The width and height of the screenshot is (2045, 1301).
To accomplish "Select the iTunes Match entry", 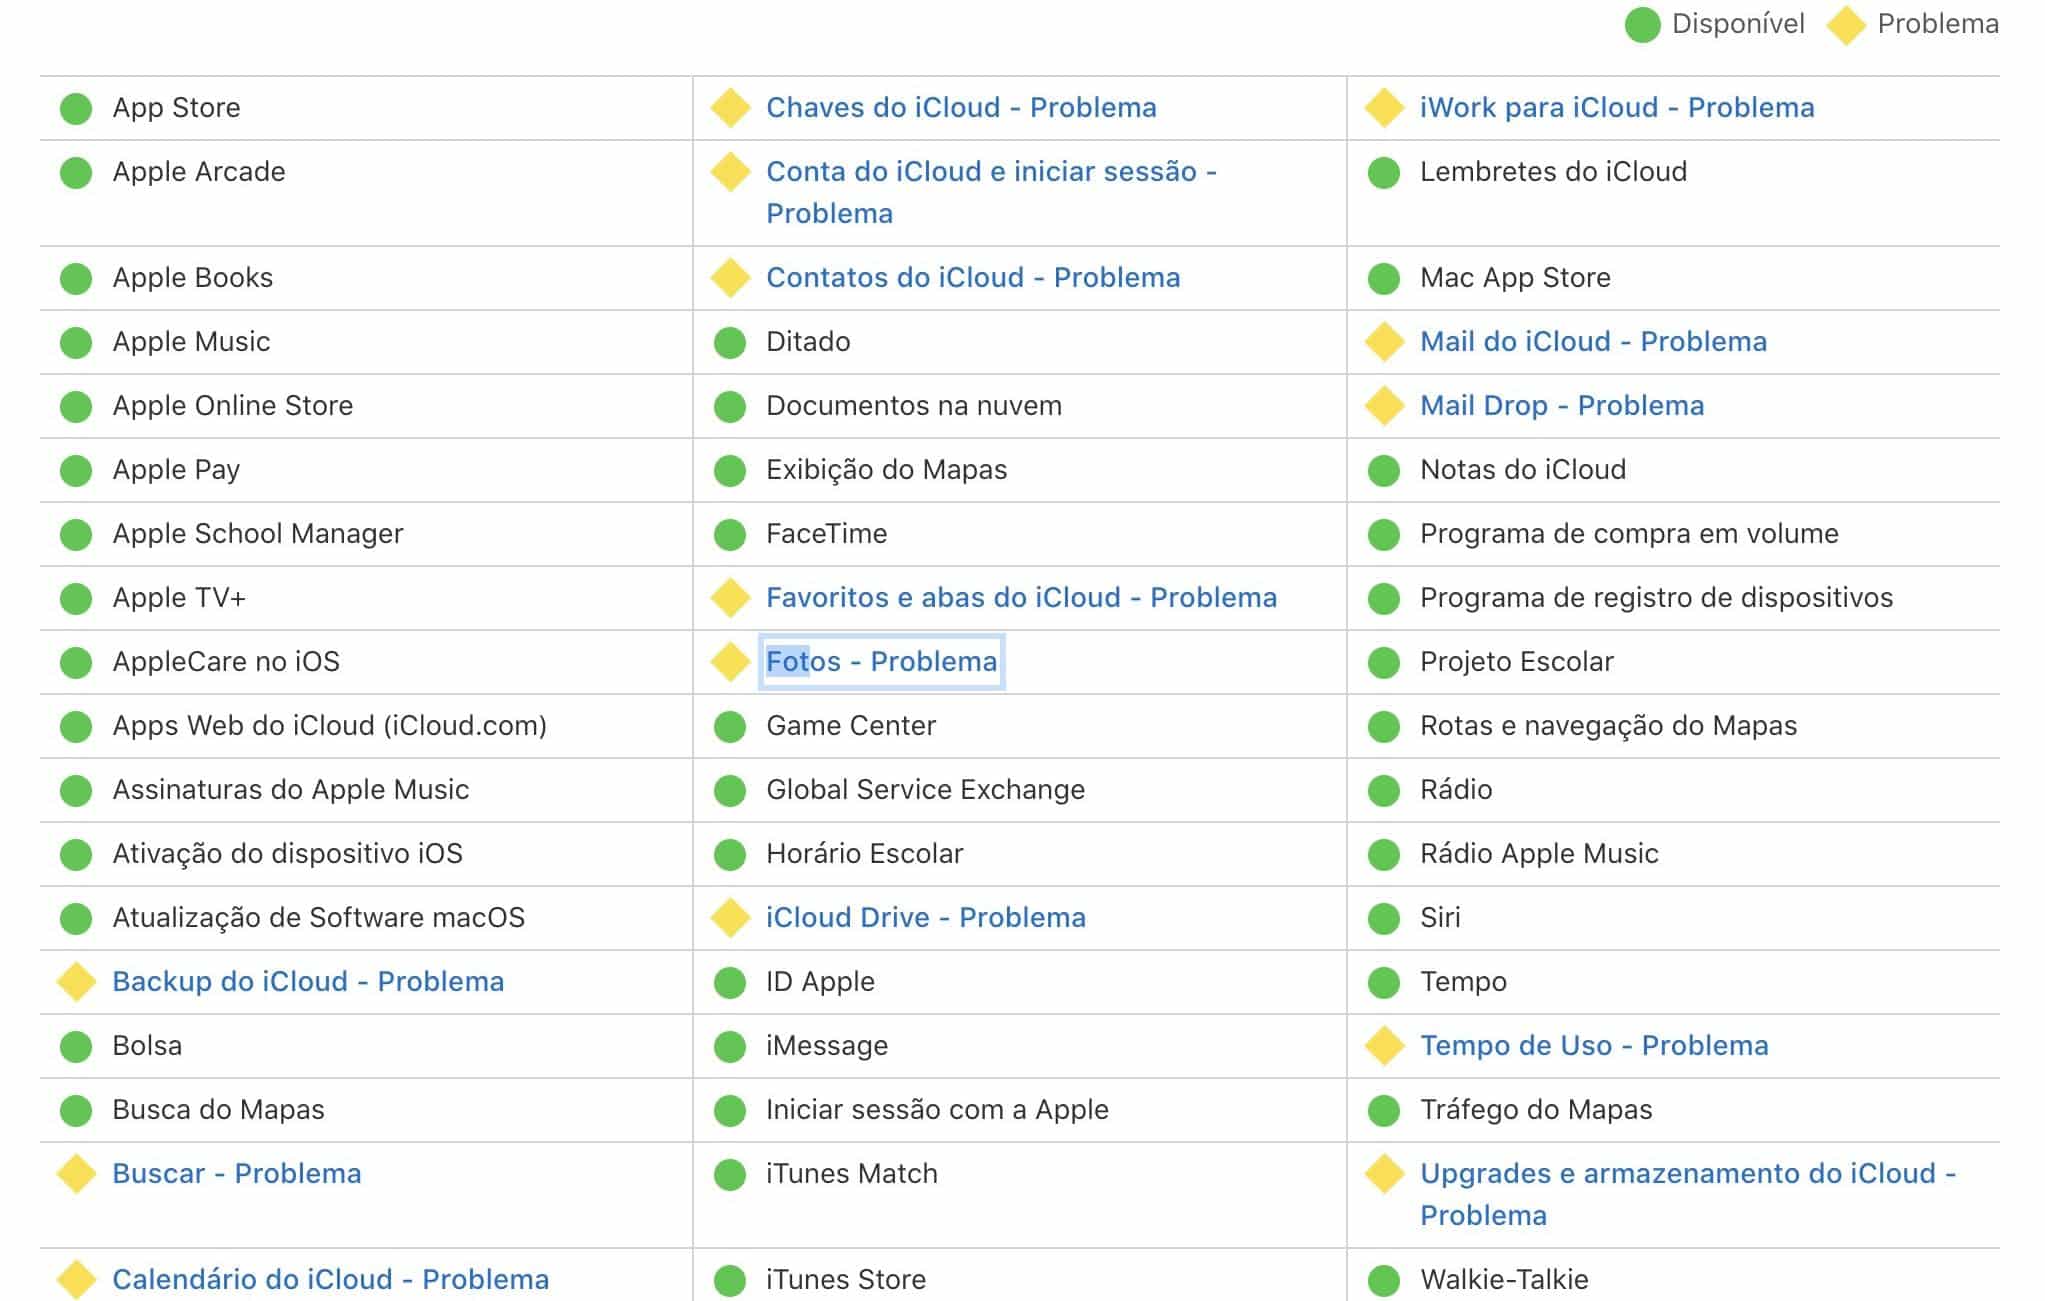I will click(852, 1174).
